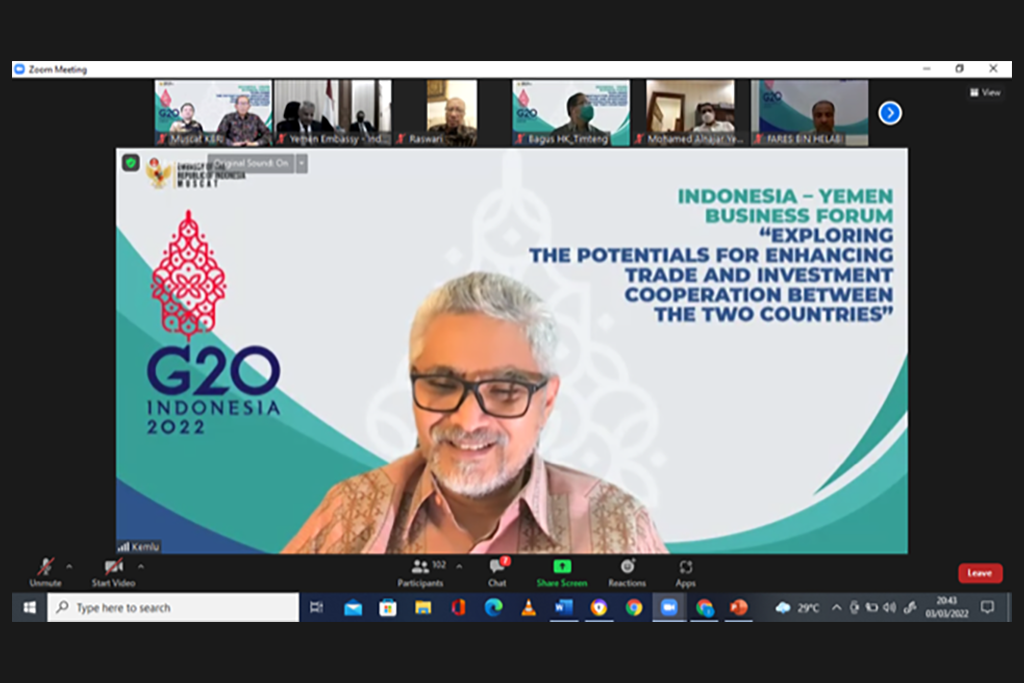Switch to PowerPoint on the taskbar
This screenshot has height=683, width=1024.
739,608
